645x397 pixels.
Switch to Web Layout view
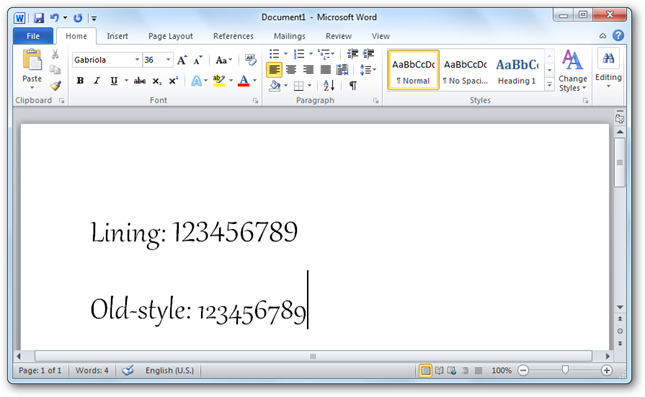point(452,371)
